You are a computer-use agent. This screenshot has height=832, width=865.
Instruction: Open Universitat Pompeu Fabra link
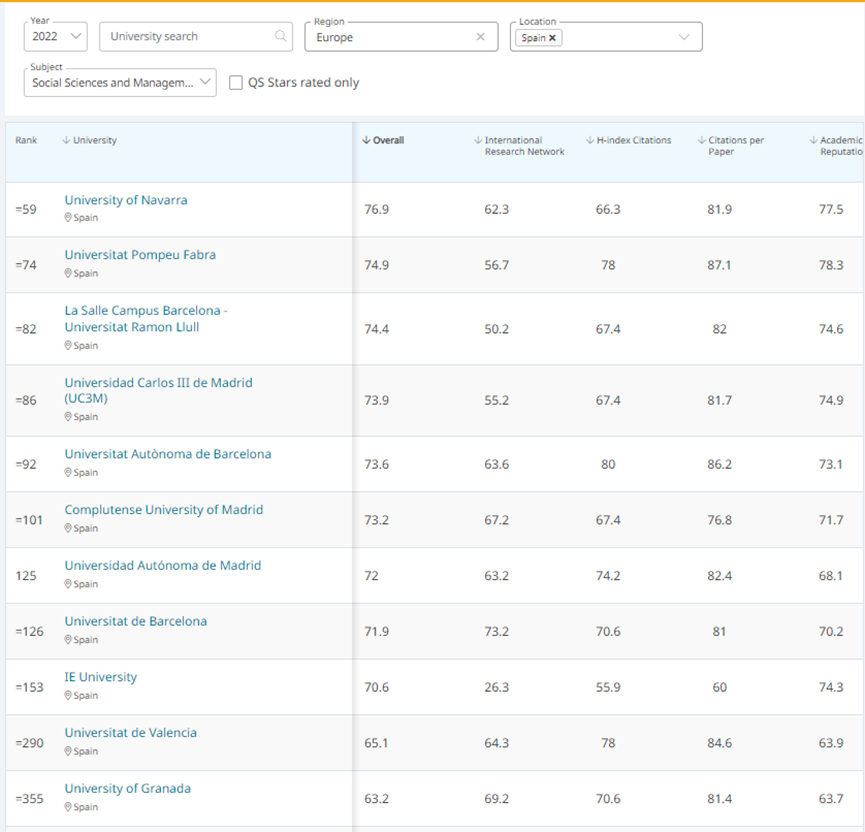tap(140, 255)
